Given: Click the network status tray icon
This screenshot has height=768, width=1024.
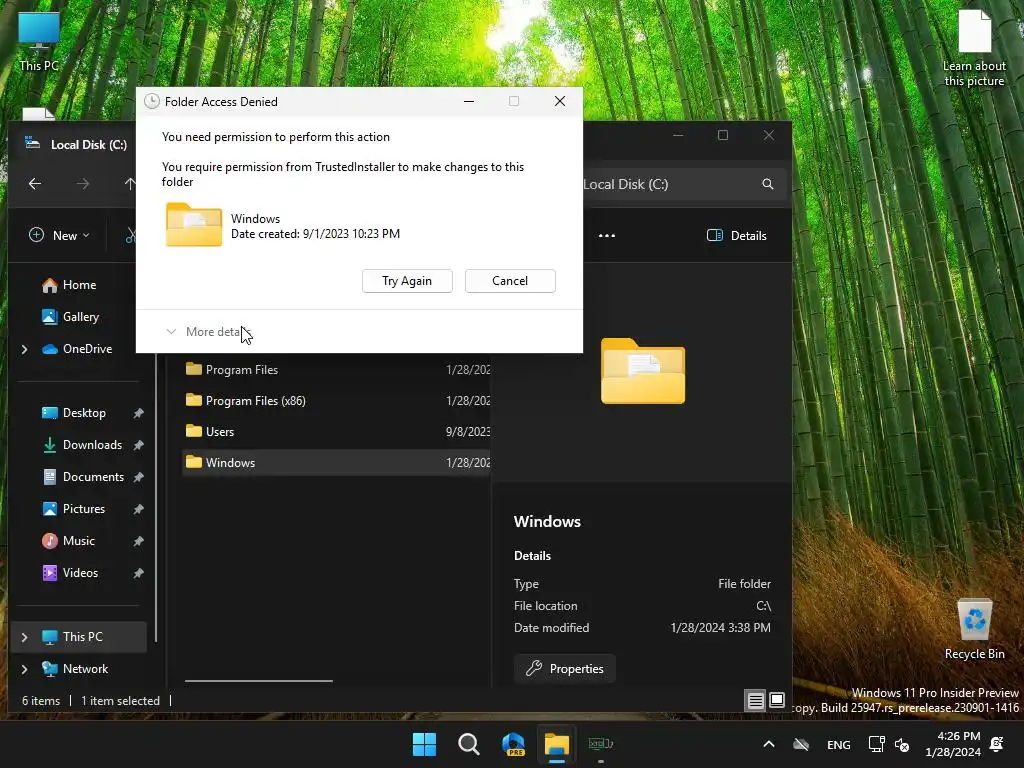Looking at the screenshot, I should click(x=876, y=744).
